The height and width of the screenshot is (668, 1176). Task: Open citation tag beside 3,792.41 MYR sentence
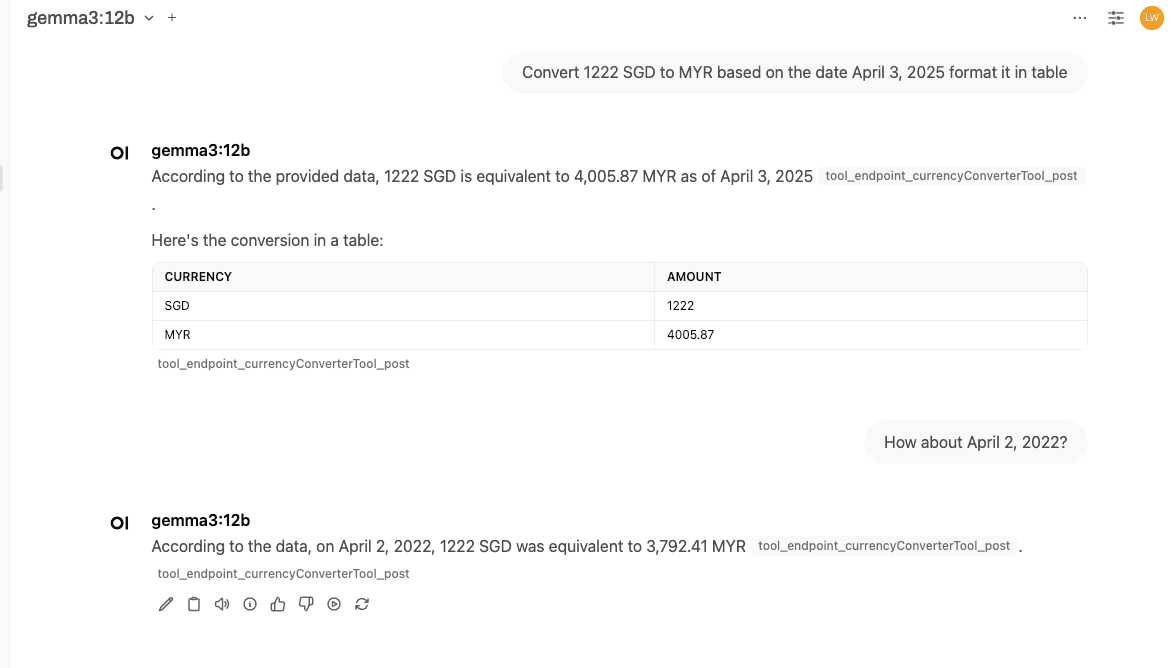[884, 546]
